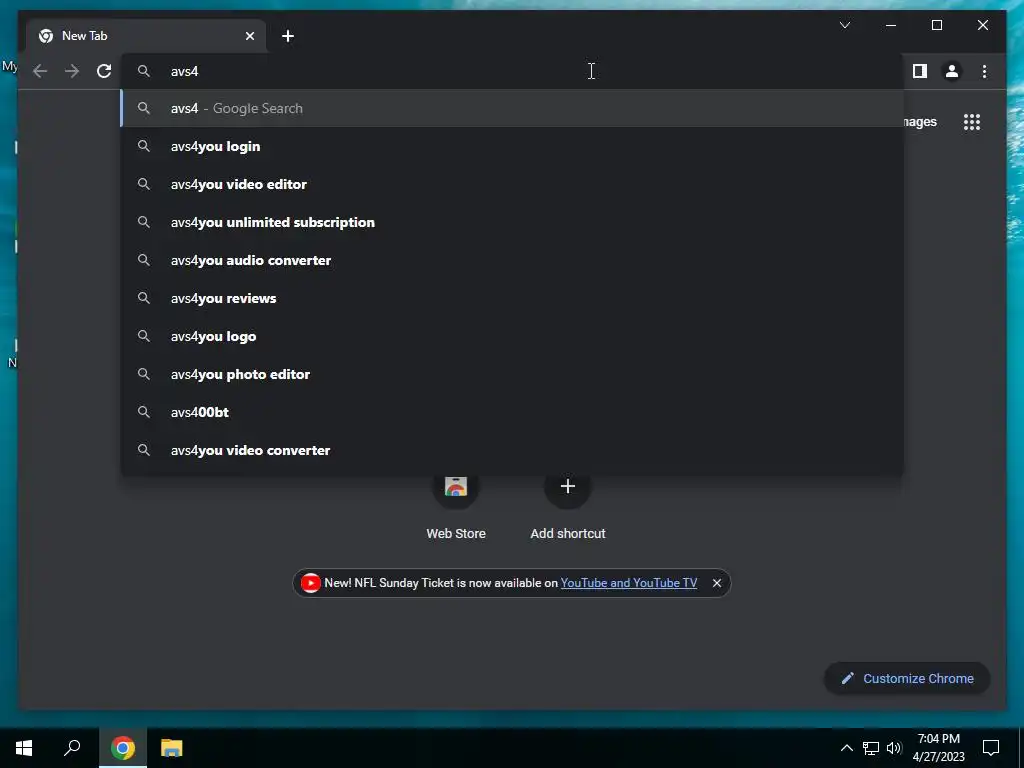Choose the 'avs400bt' suggestion

click(x=513, y=412)
